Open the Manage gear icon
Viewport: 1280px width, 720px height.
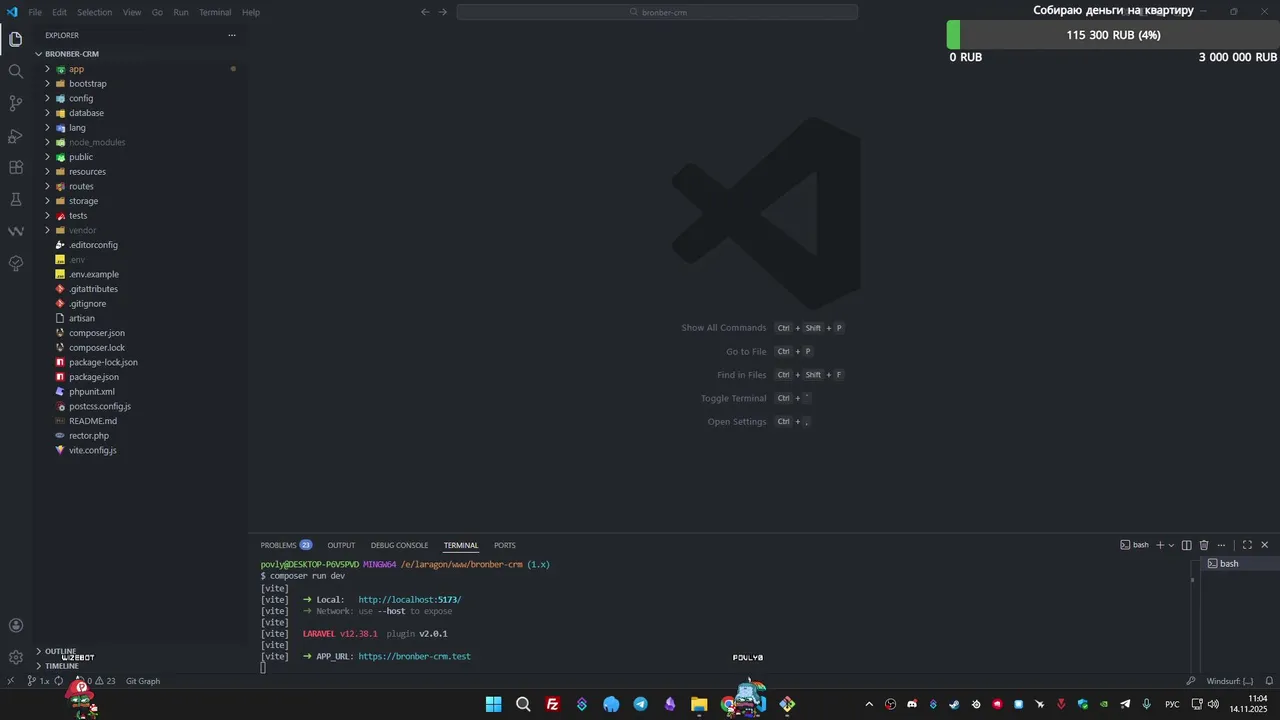(15, 657)
